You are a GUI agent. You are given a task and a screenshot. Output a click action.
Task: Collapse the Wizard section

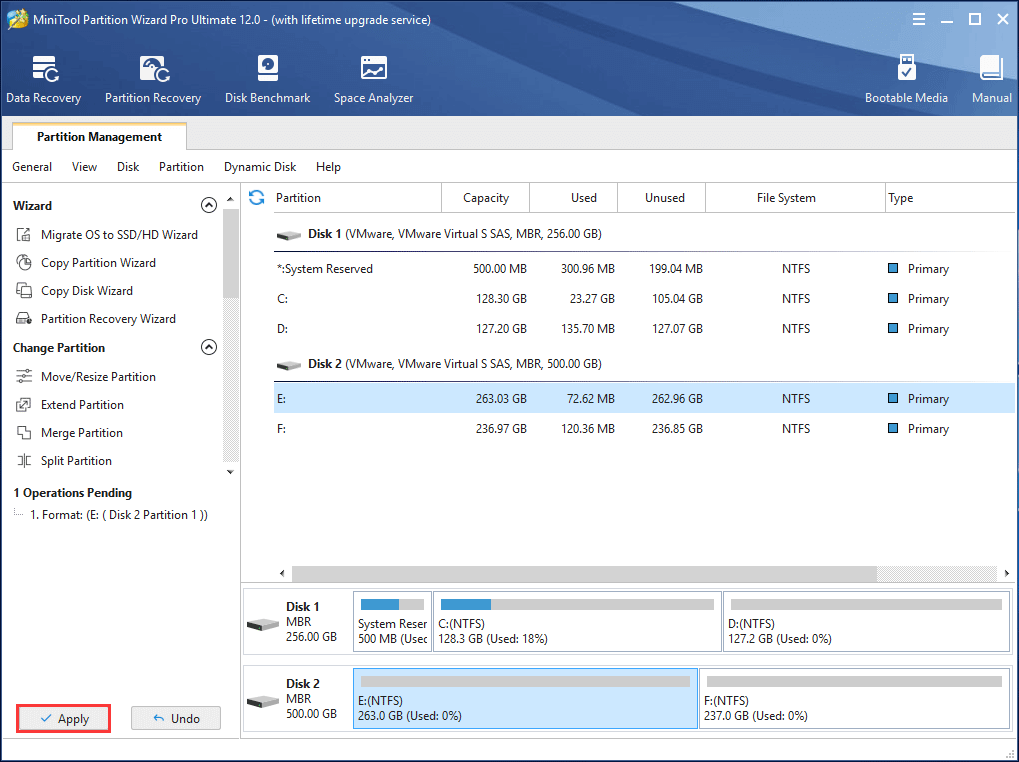209,204
